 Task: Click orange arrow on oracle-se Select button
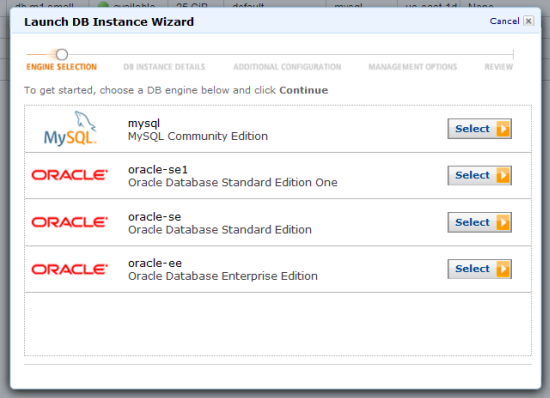pyautogui.click(x=503, y=222)
